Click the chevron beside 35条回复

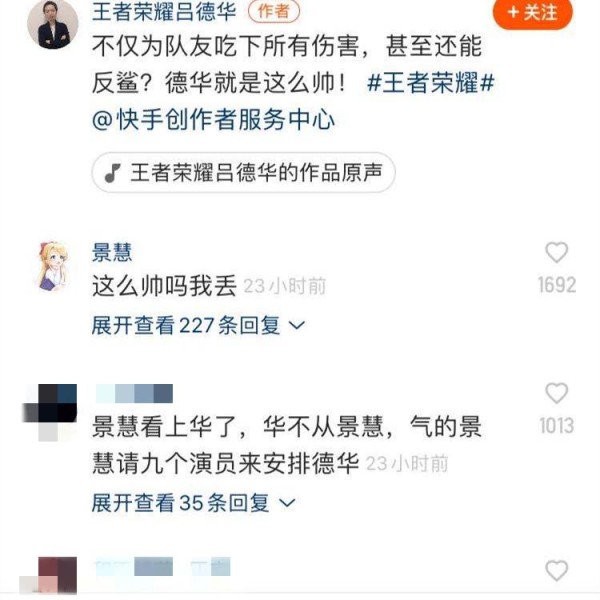(x=287, y=503)
